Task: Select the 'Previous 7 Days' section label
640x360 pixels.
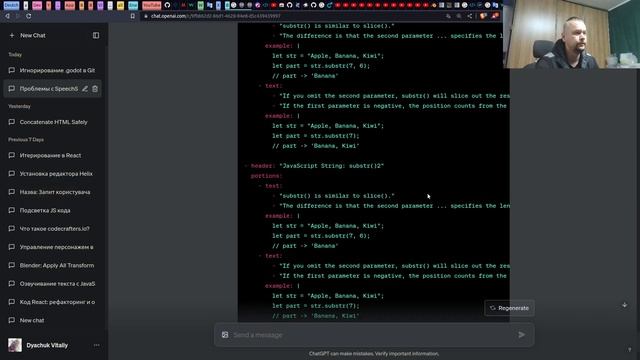Action: 26,140
